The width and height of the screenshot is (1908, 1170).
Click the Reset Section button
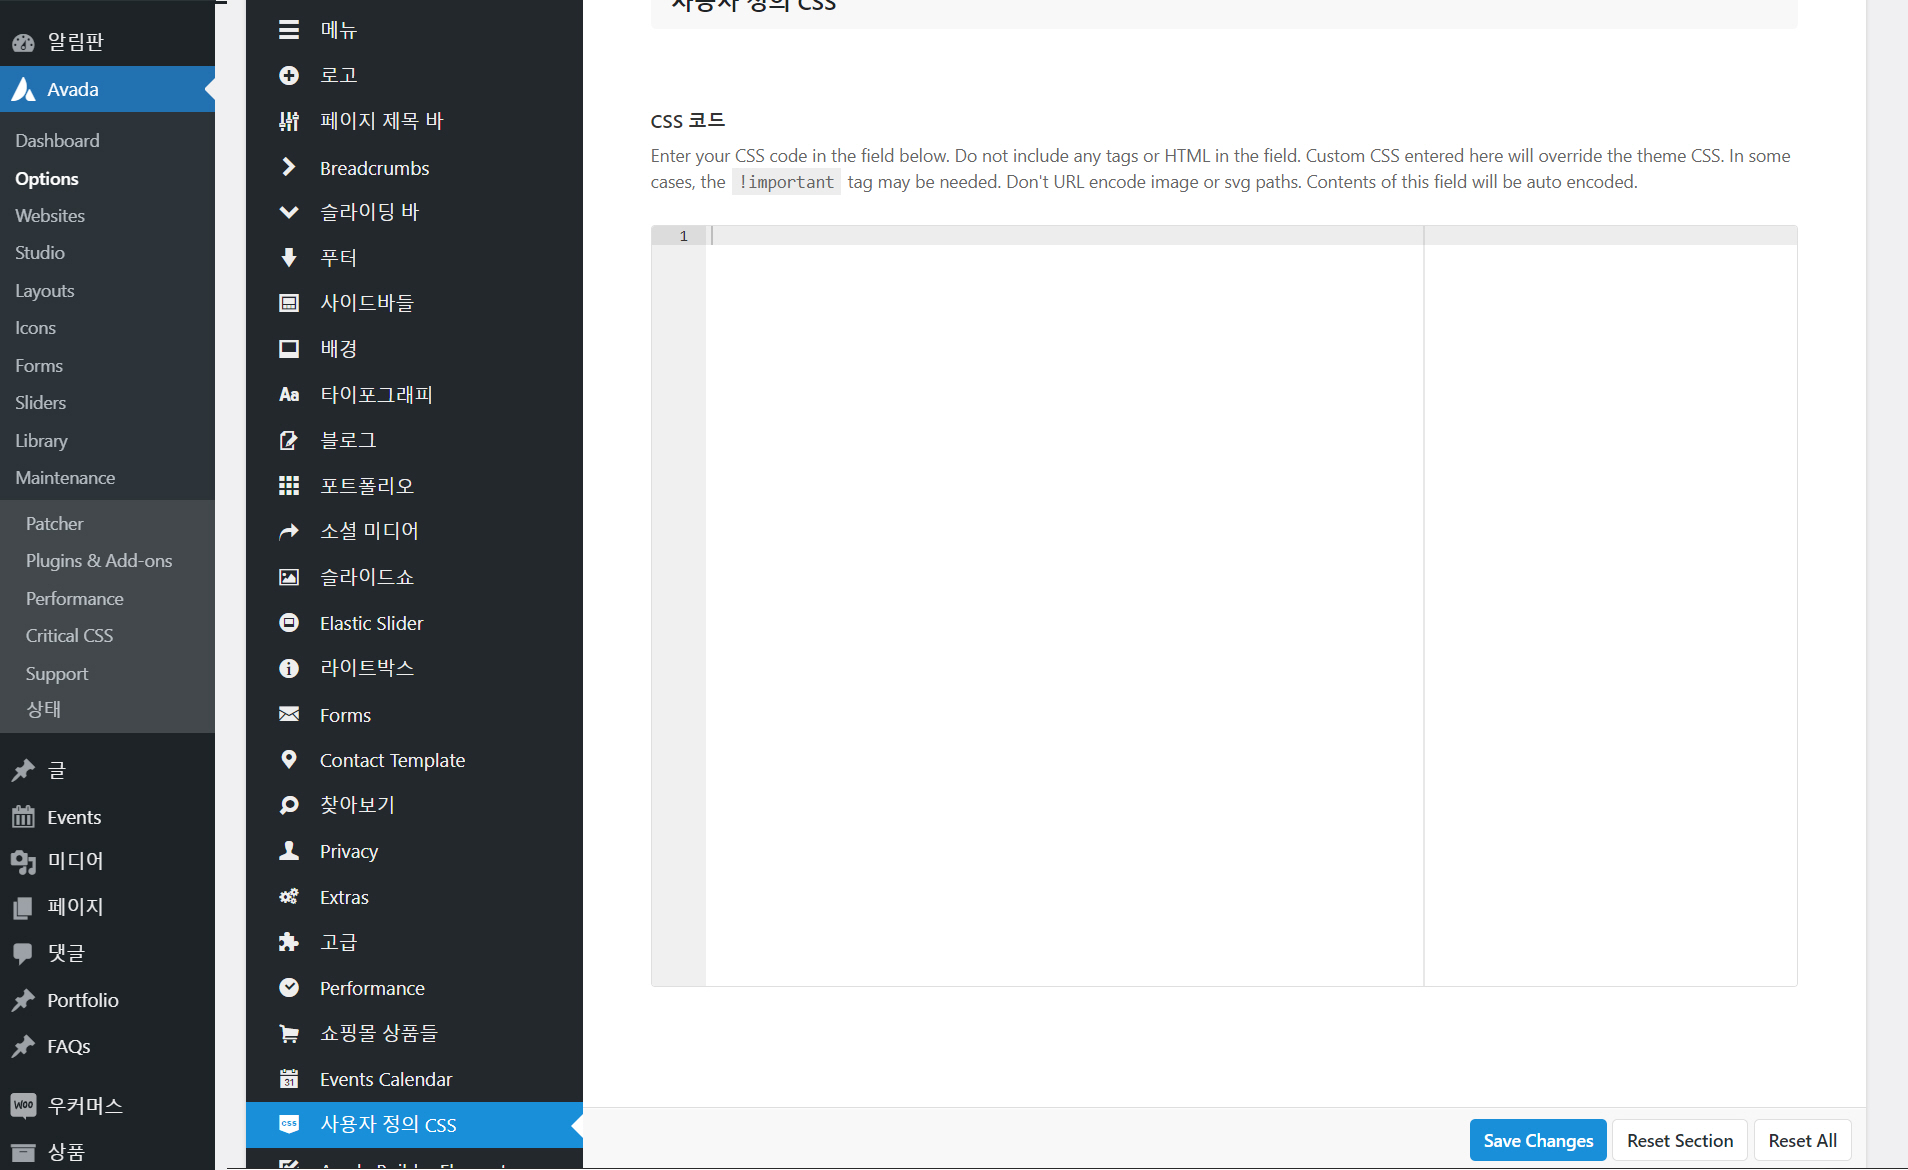click(1679, 1140)
